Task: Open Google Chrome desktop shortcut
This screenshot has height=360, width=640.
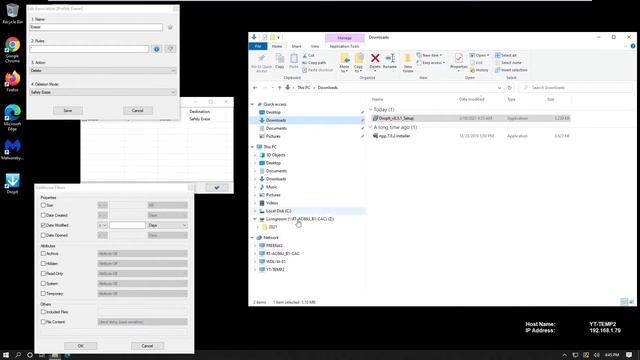Action: pyautogui.click(x=12, y=50)
